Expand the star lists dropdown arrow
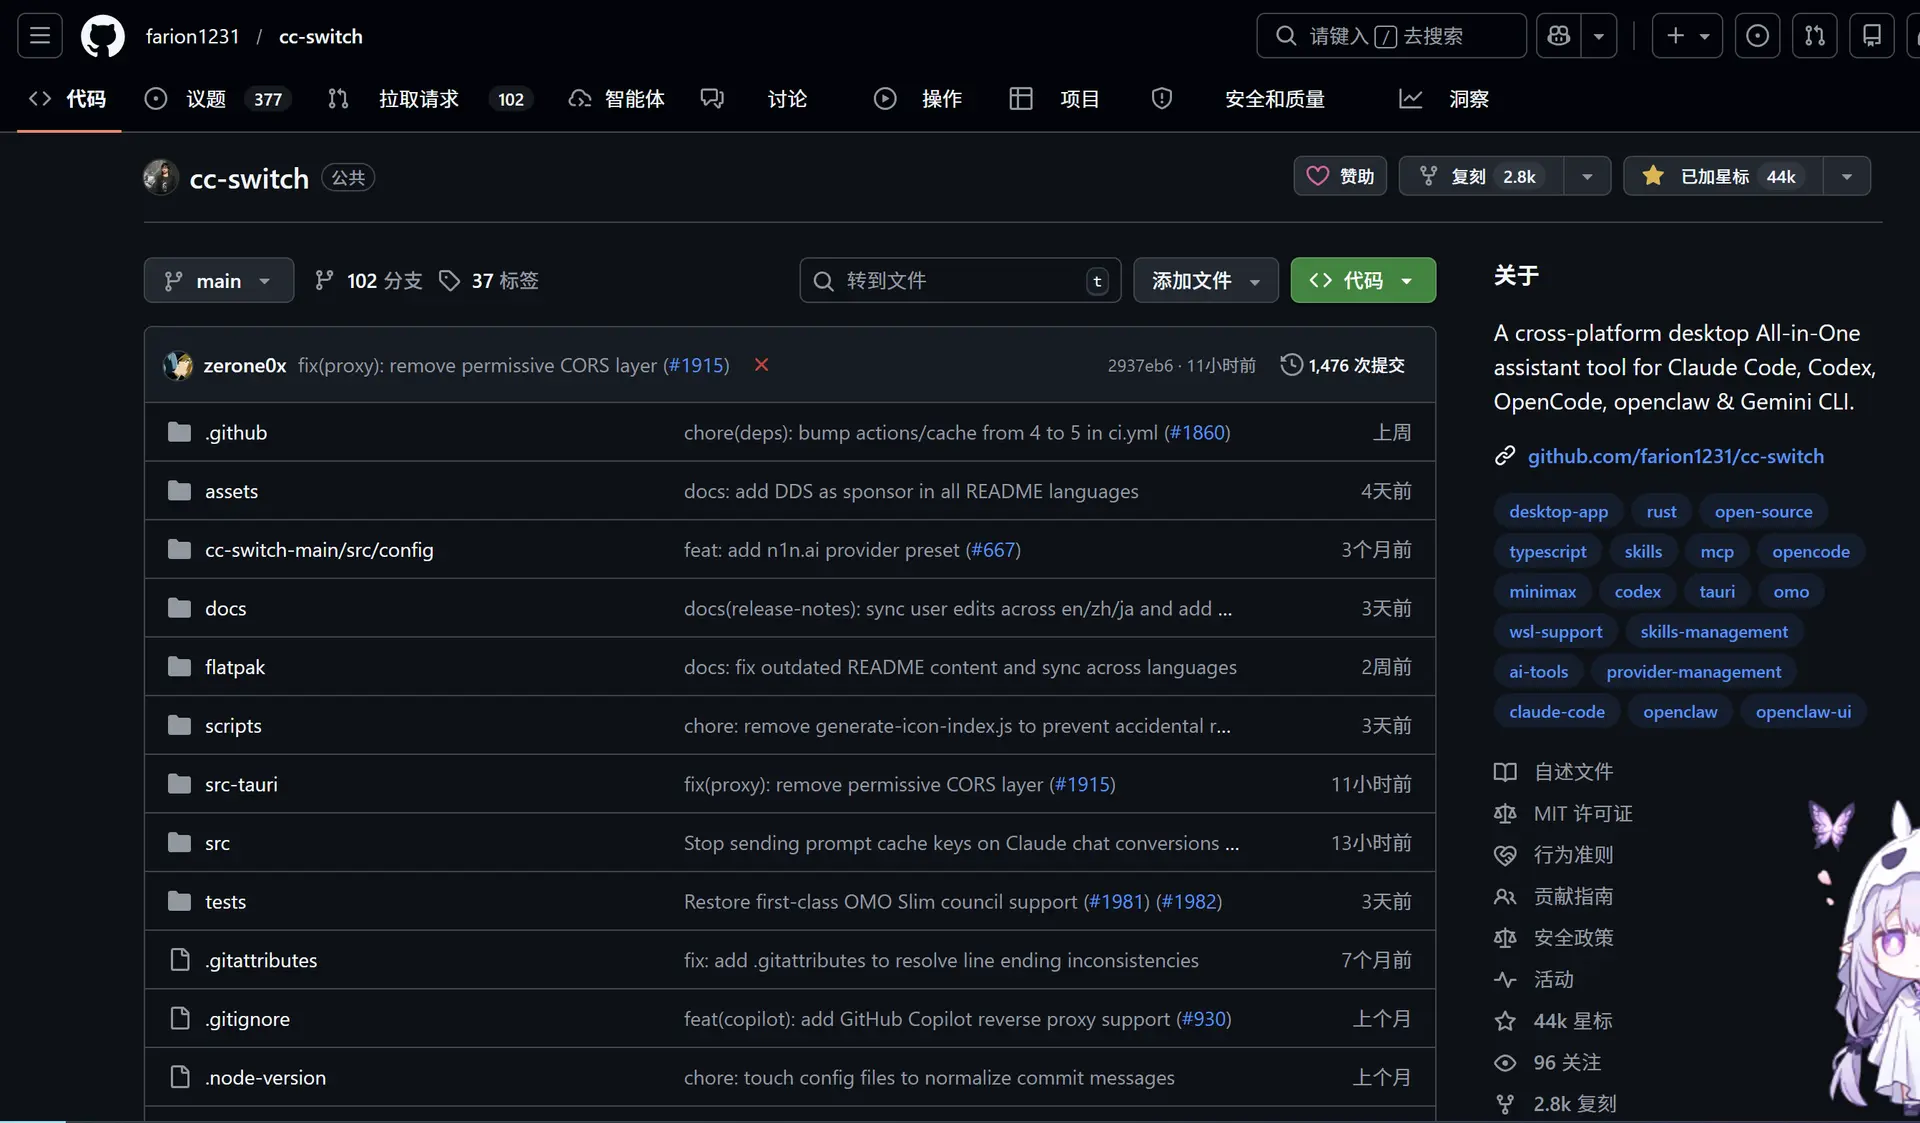This screenshot has height=1123, width=1920. (x=1847, y=176)
